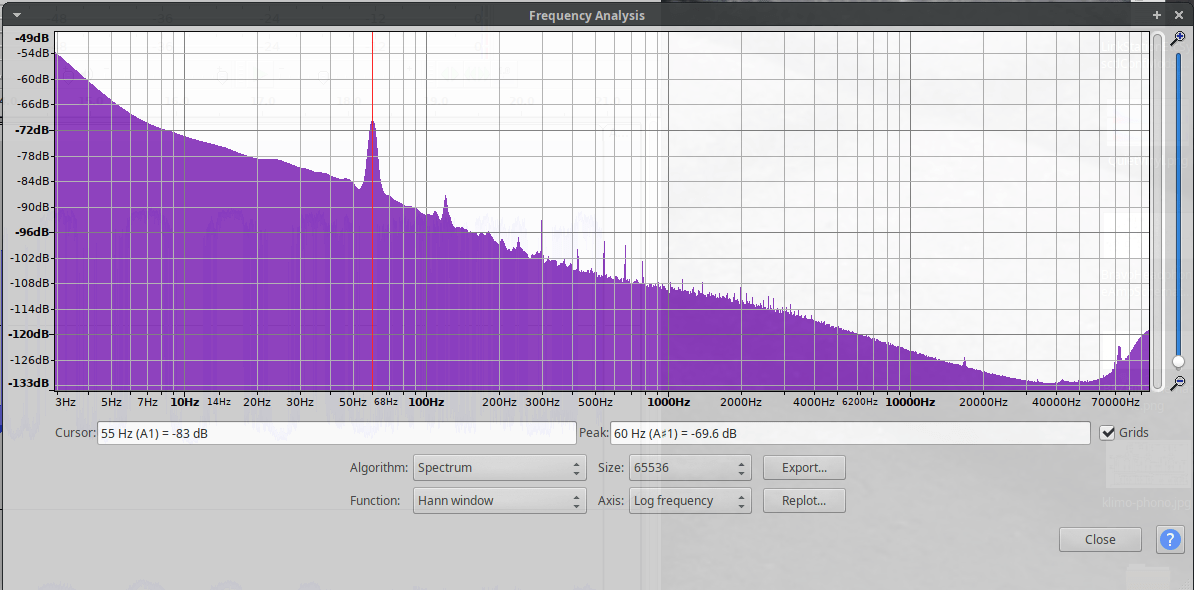Open the Size 65536 dropdown

690,467
